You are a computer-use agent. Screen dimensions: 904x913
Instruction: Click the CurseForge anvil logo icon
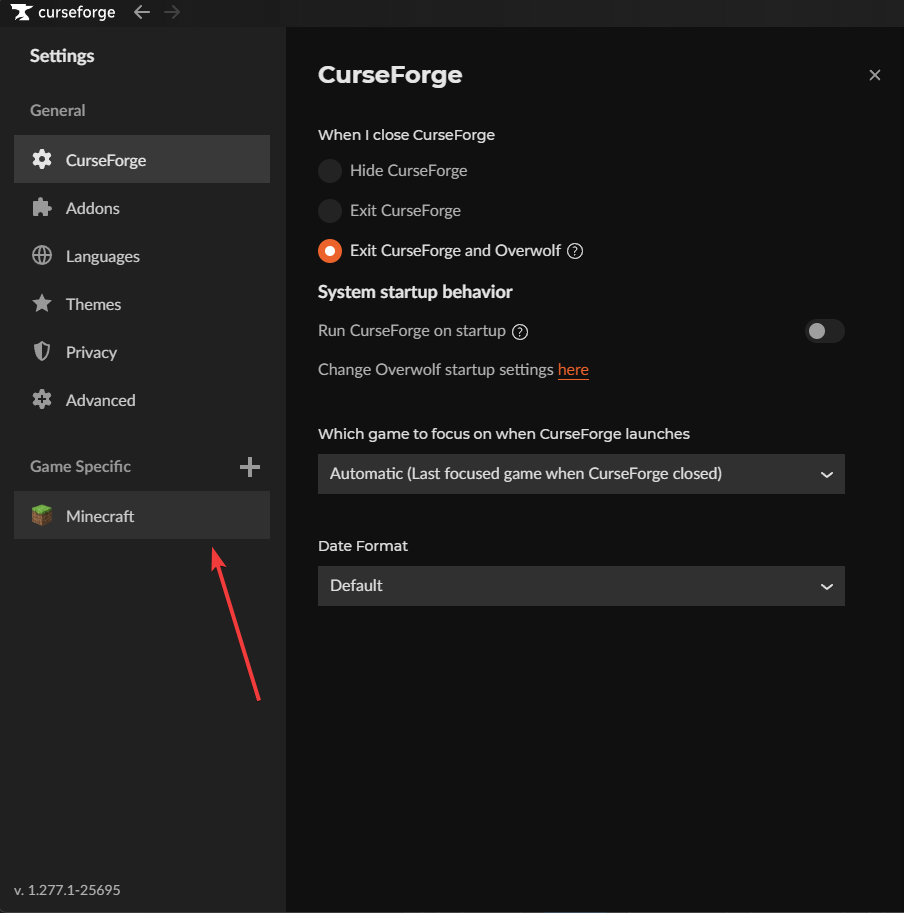(x=22, y=12)
